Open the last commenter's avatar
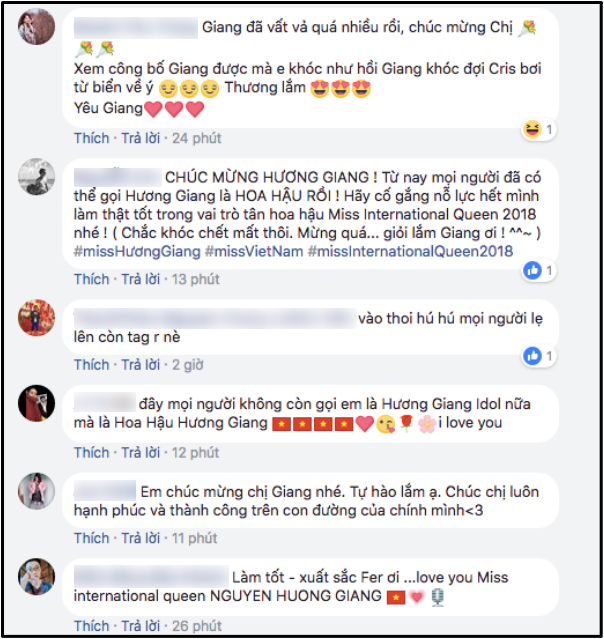This screenshot has width=604, height=639. tap(36, 577)
